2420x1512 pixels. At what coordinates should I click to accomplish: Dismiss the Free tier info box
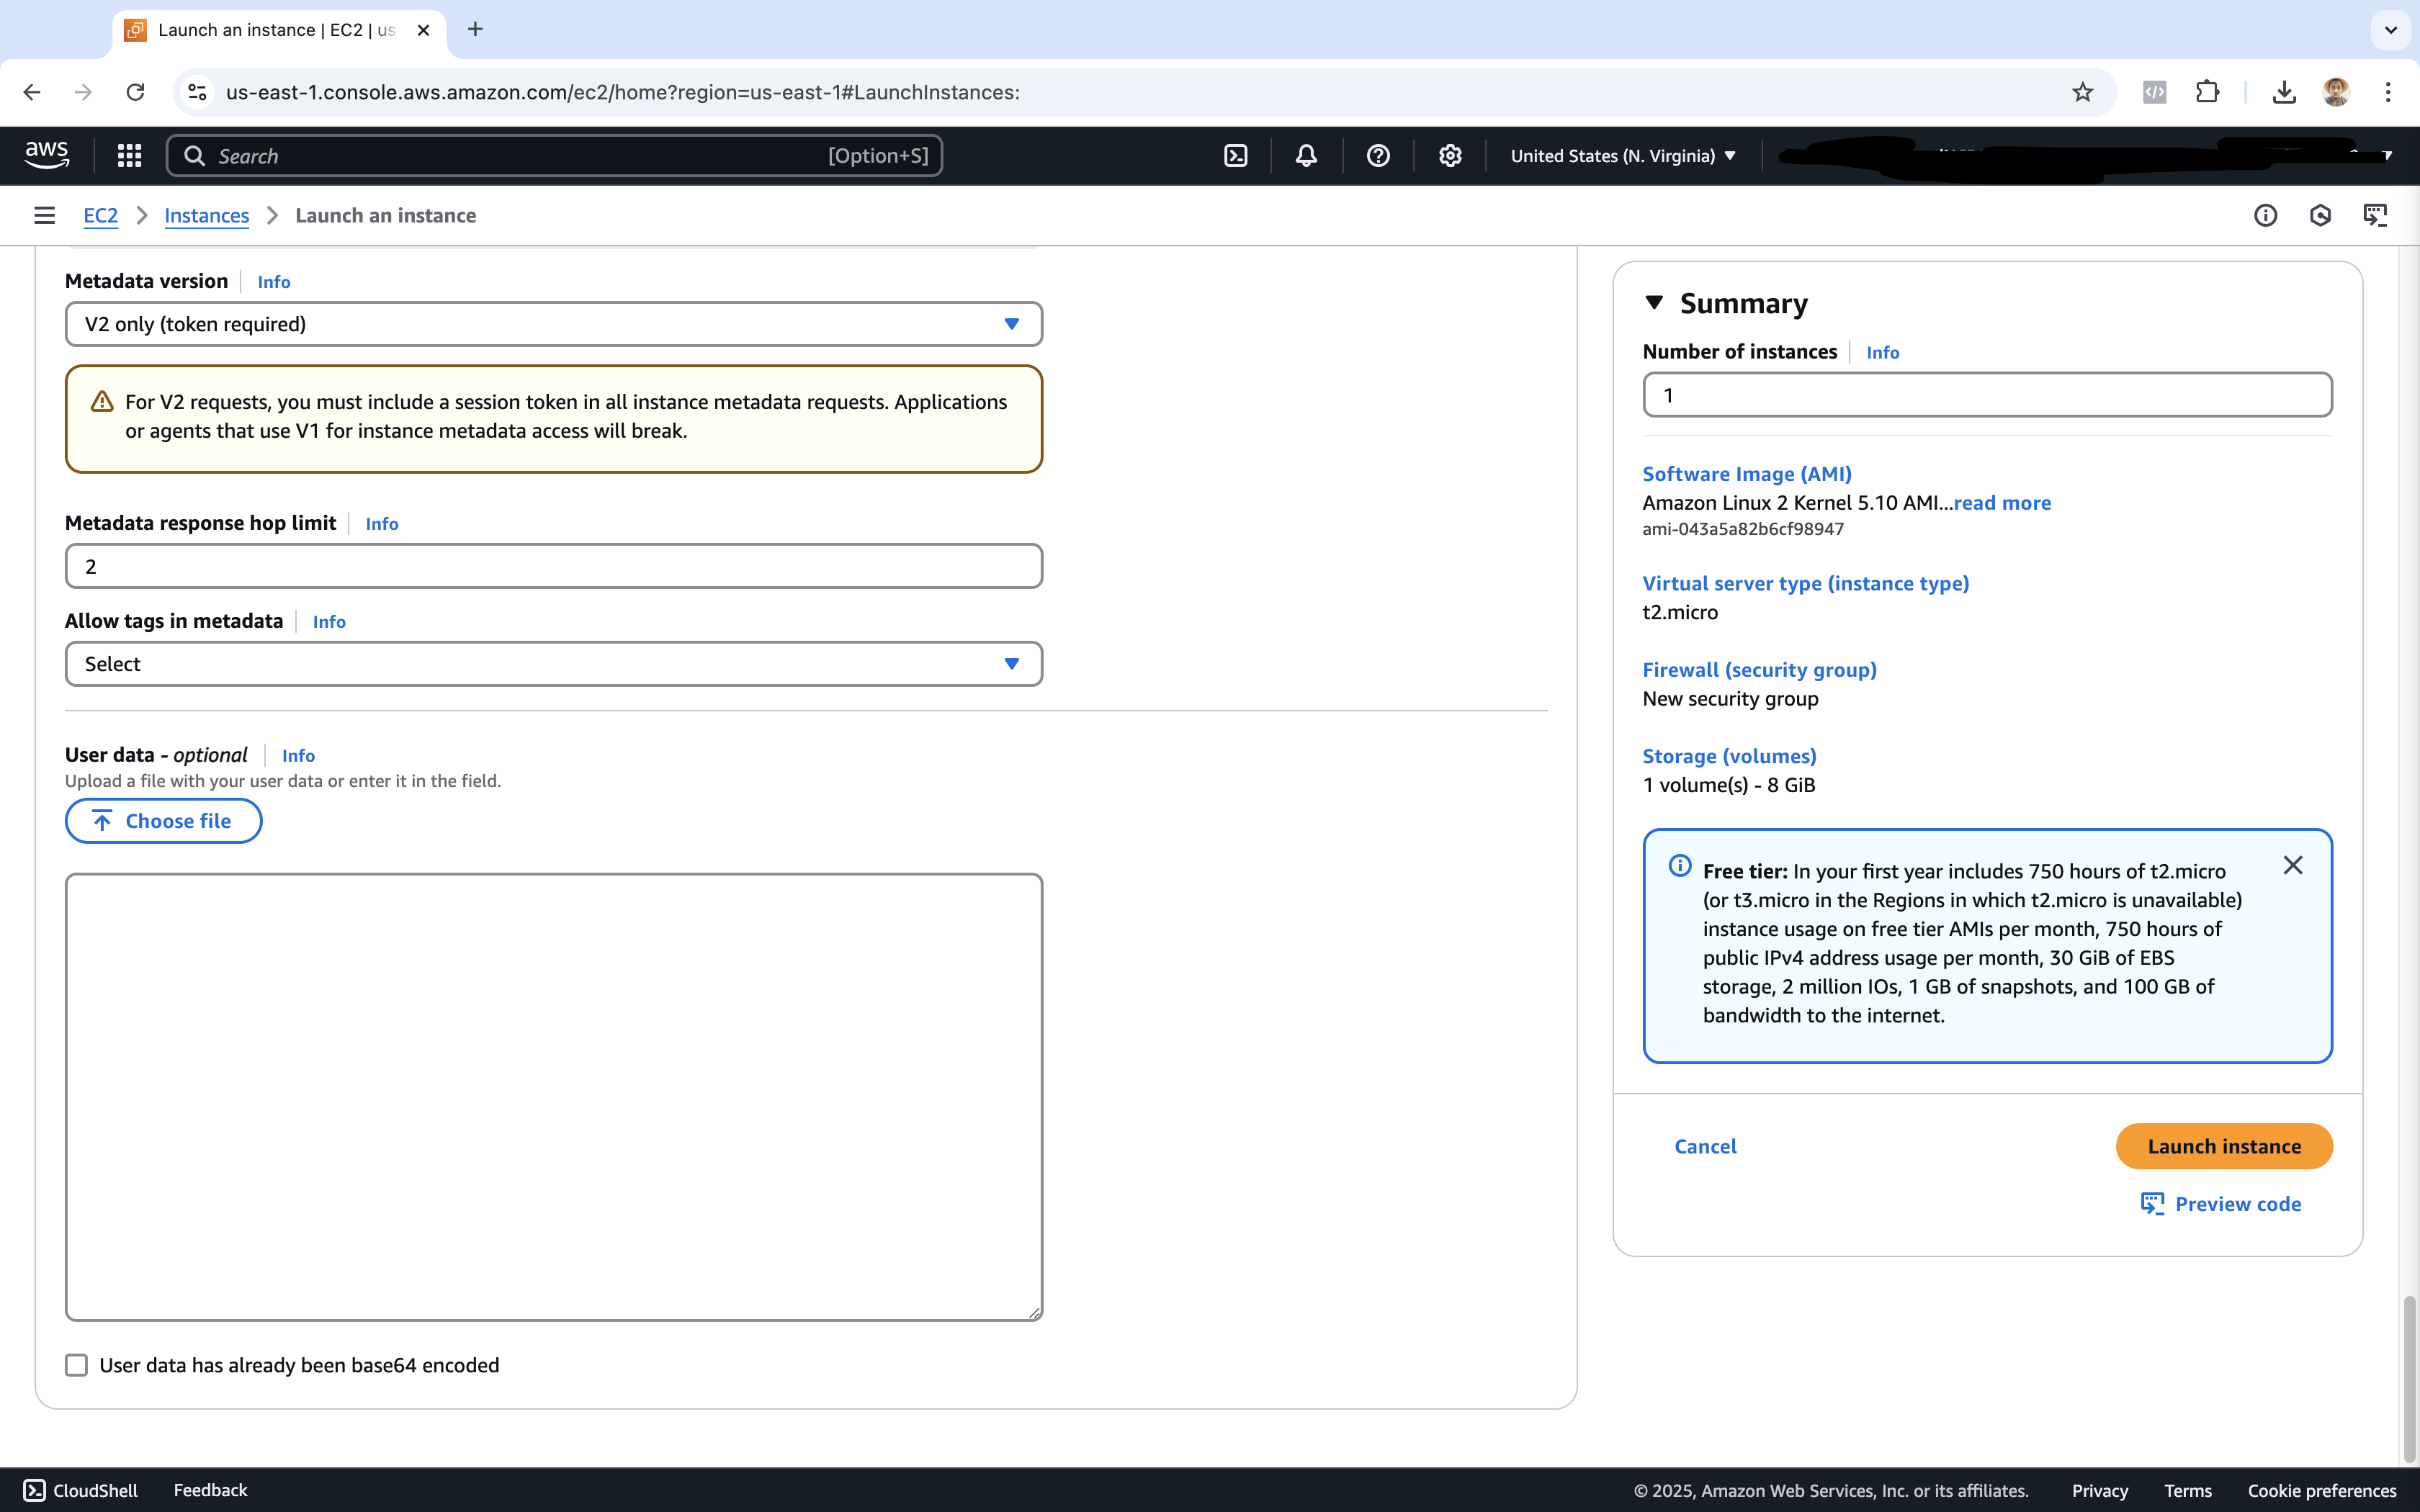pos(2293,865)
